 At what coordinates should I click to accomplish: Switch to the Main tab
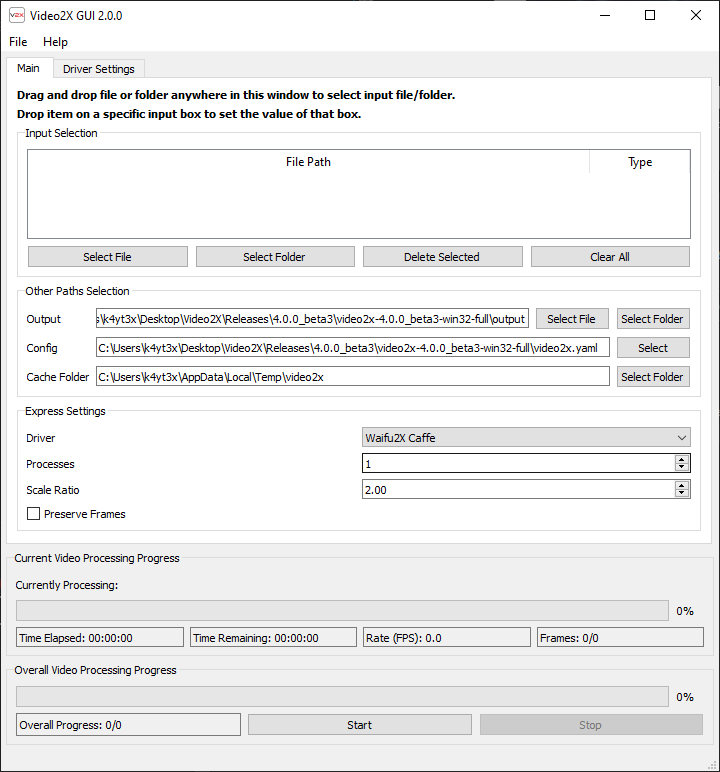(x=29, y=68)
